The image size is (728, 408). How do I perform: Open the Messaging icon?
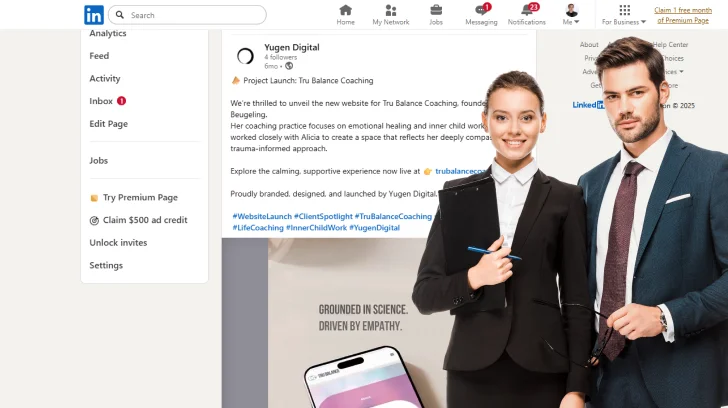[x=481, y=10]
